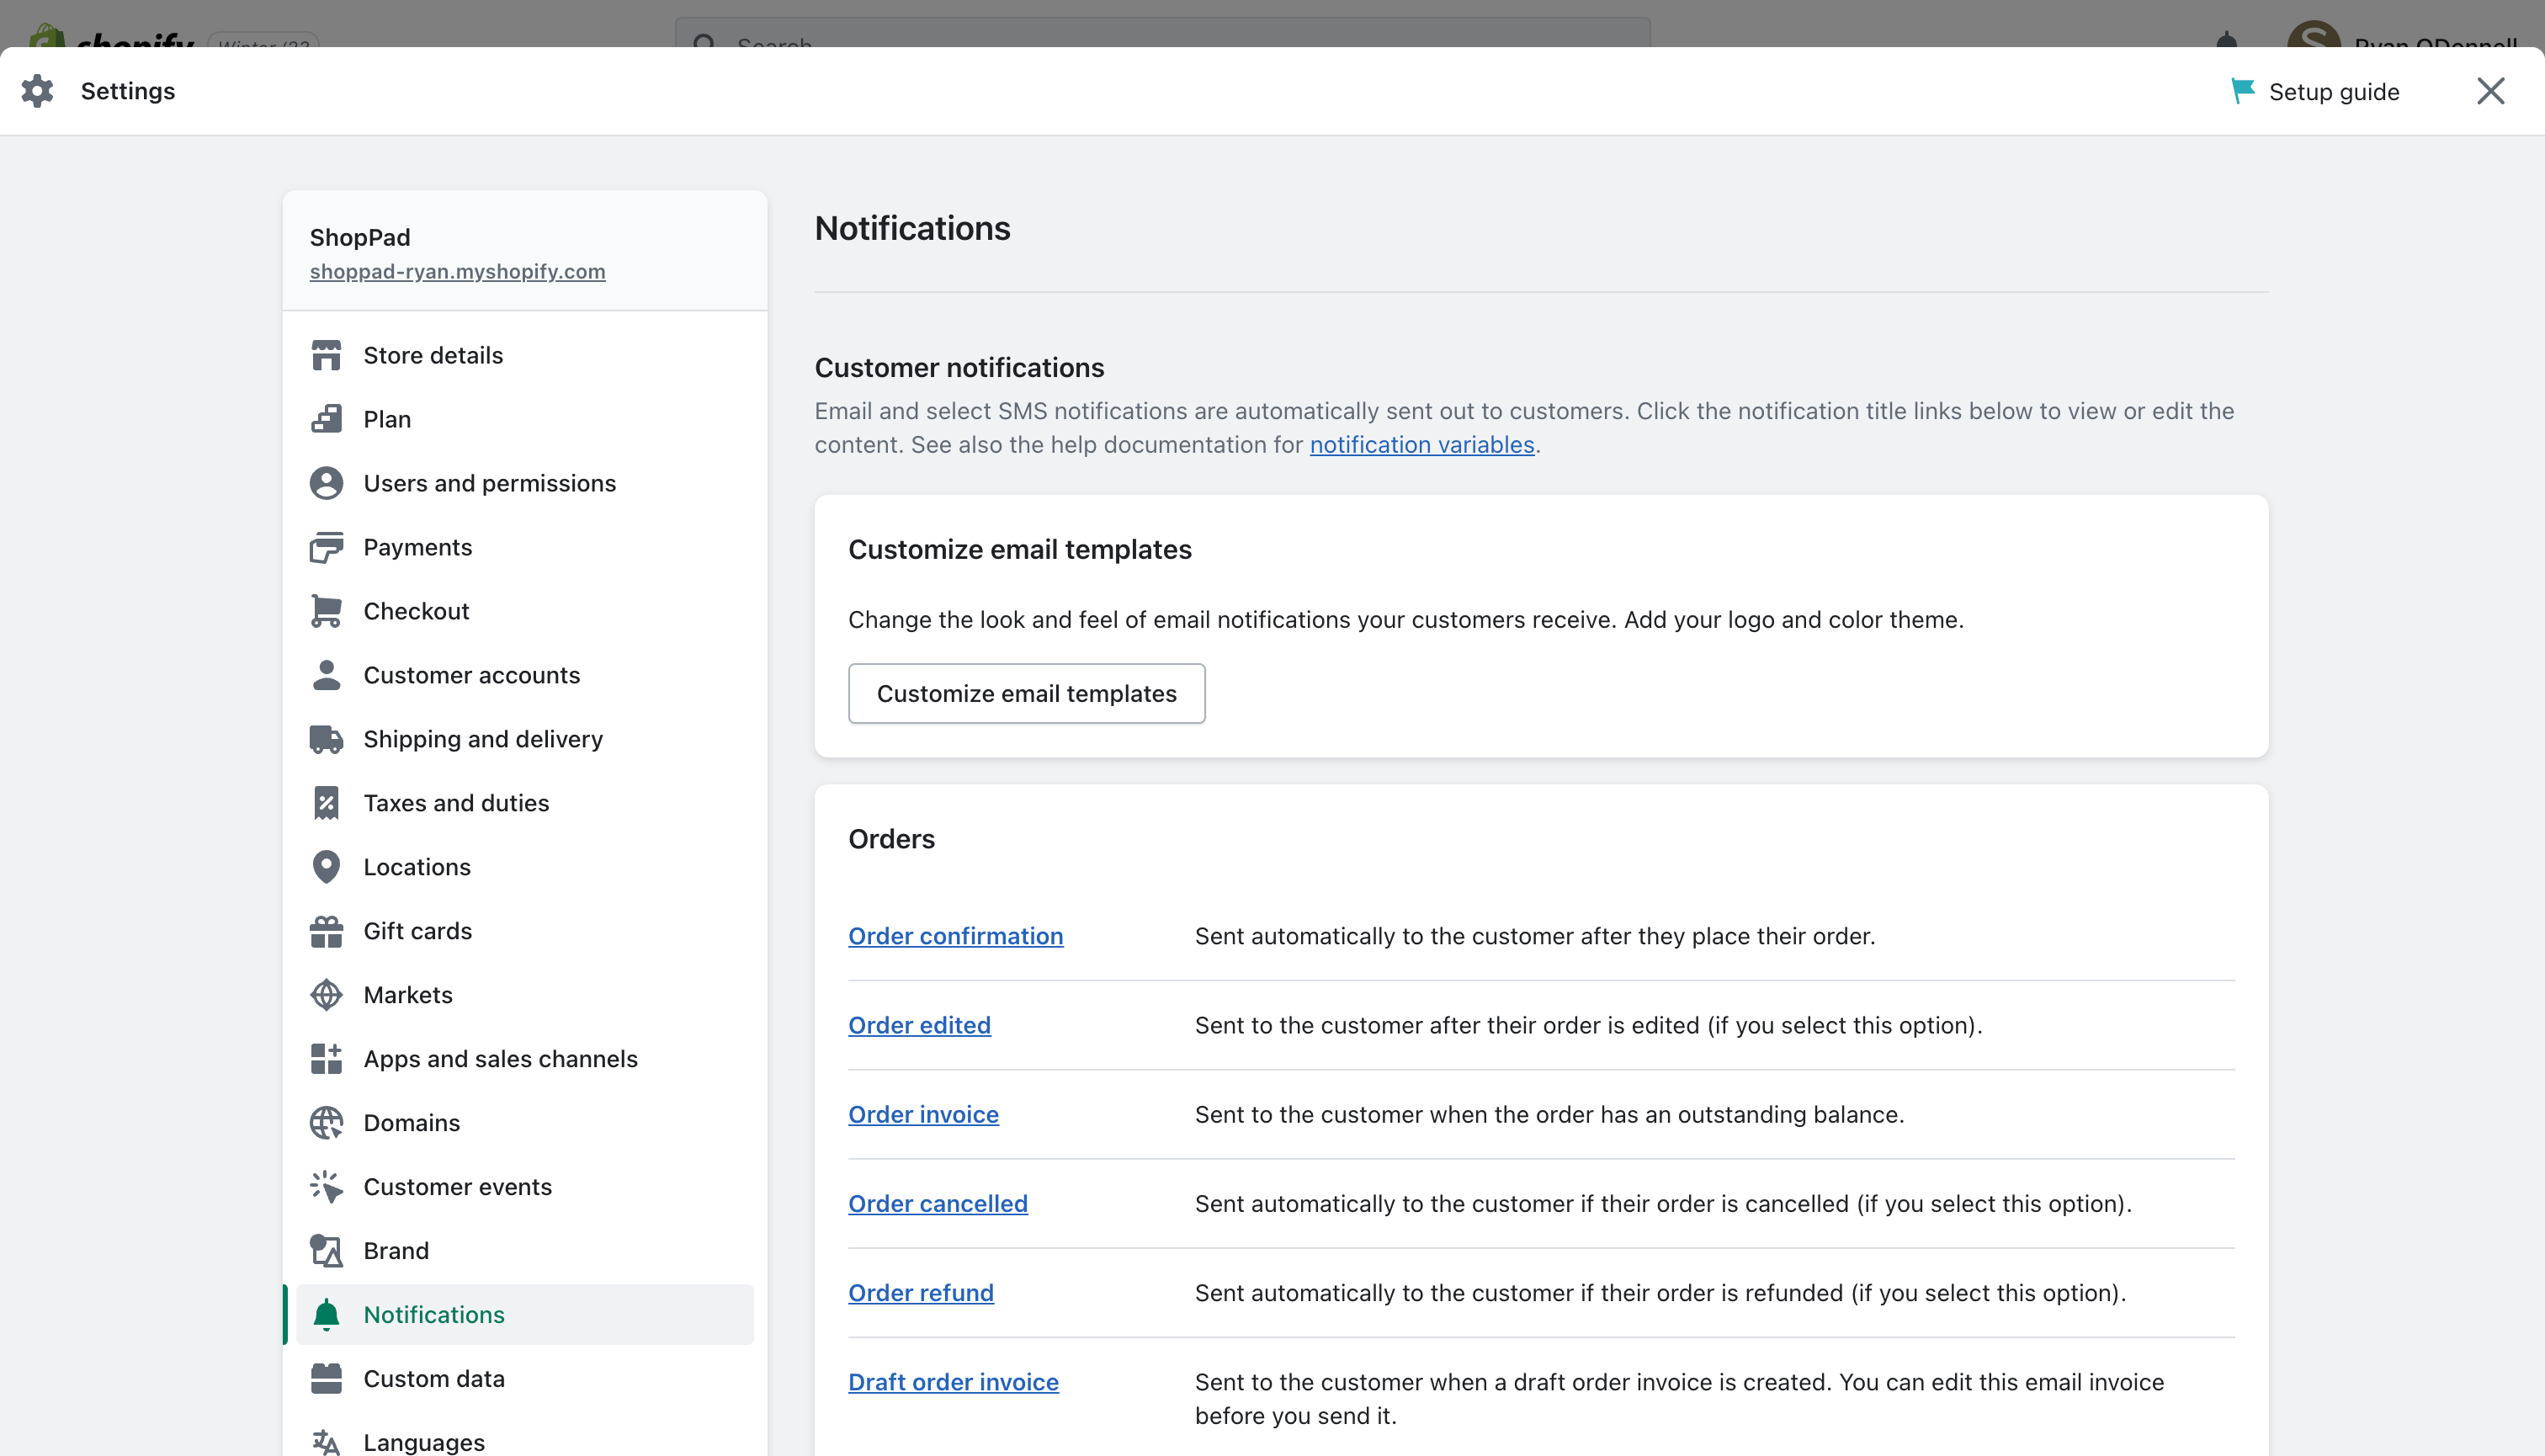
Task: Click Customer accounts in the sidebar
Action: pyautogui.click(x=472, y=675)
